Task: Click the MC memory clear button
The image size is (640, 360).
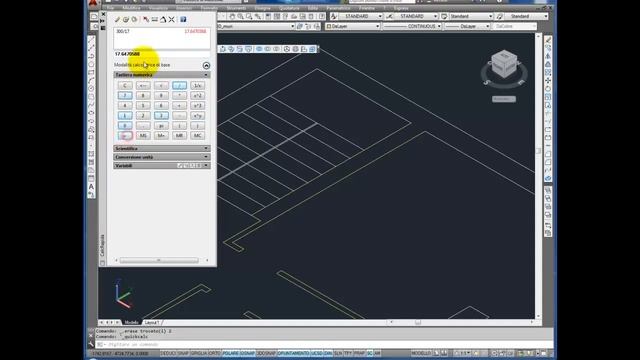Action: [198, 136]
